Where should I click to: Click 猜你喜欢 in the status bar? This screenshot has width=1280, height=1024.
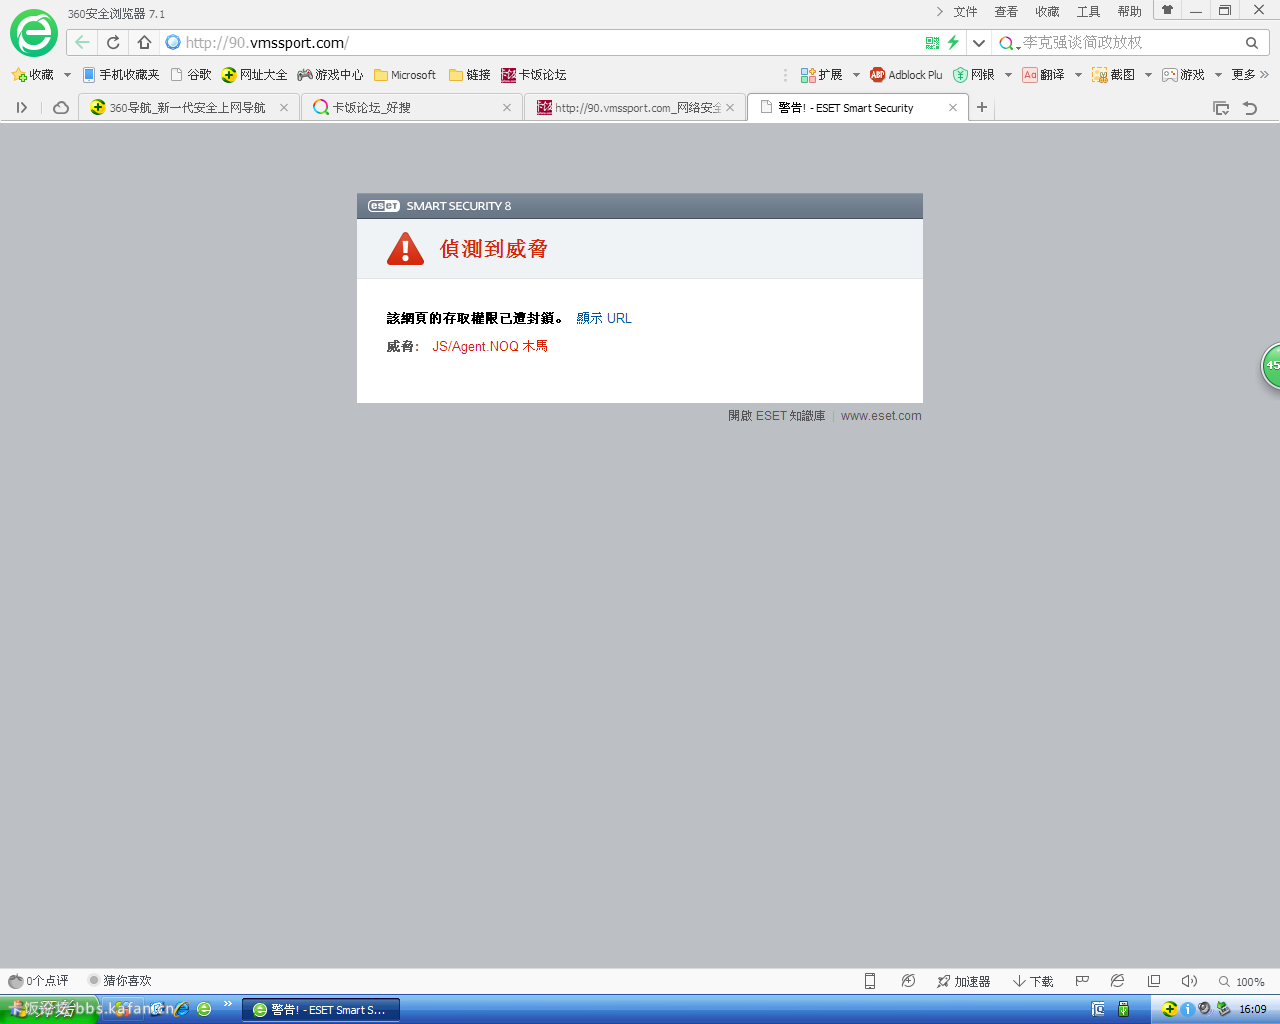pyautogui.click(x=120, y=981)
